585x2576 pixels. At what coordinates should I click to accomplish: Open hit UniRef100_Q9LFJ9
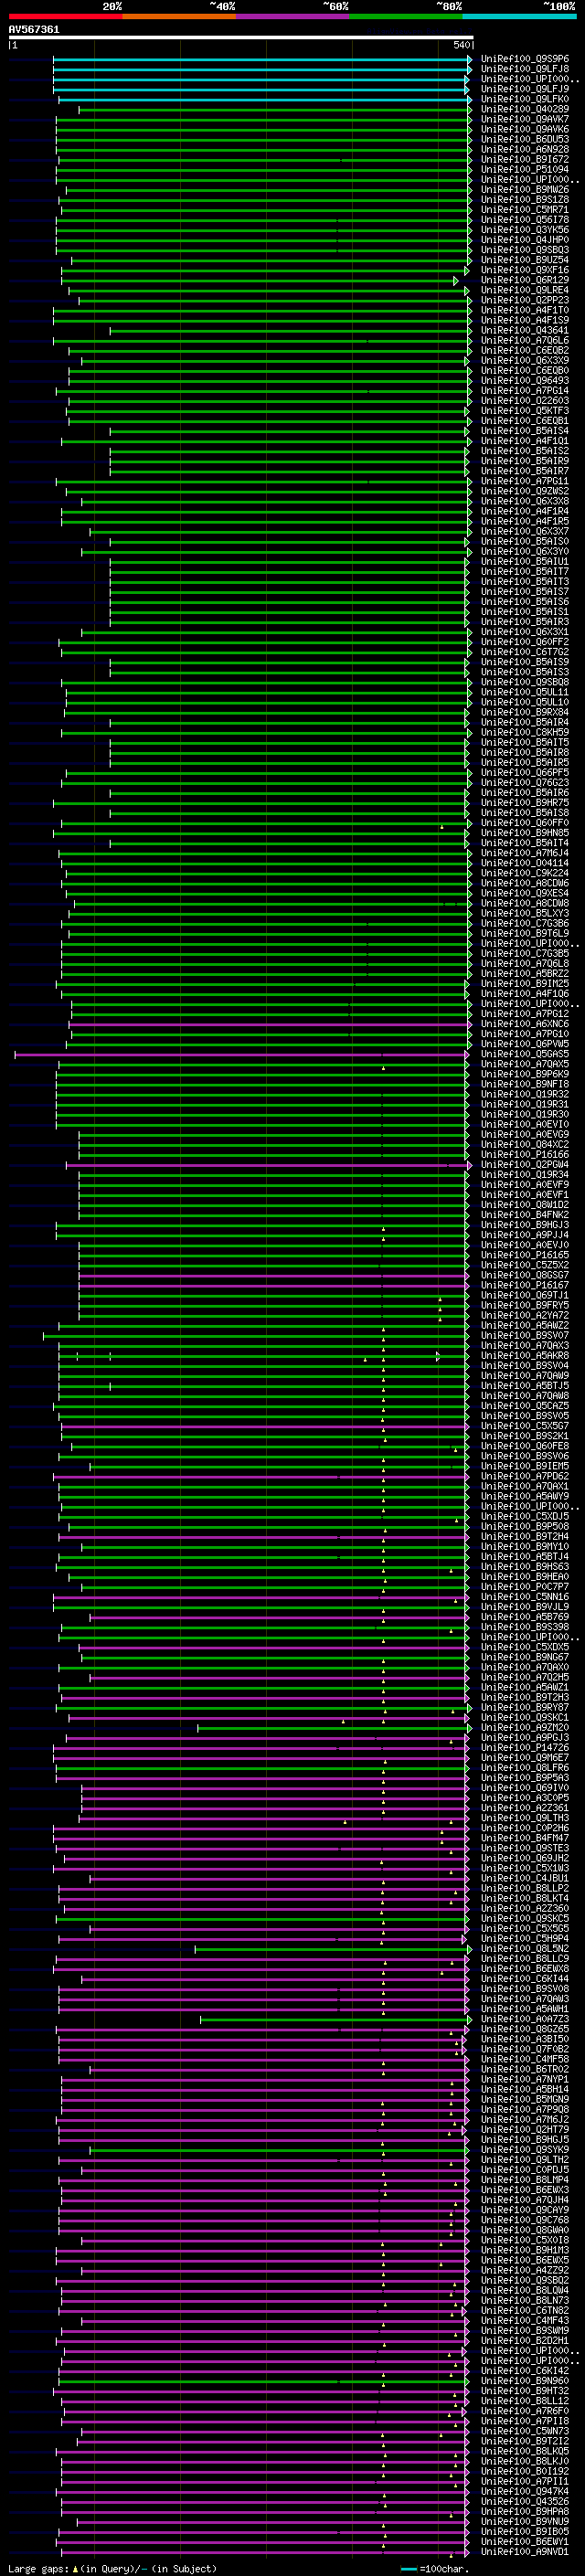tap(525, 89)
